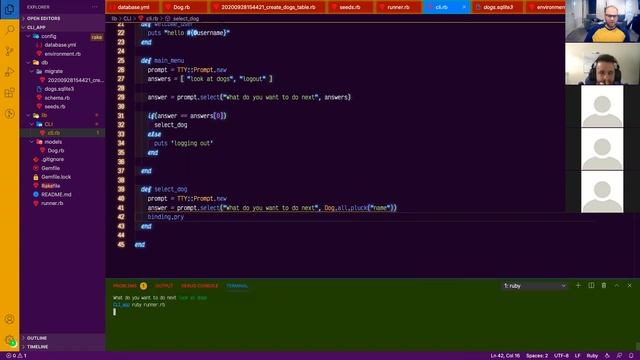Open environment.rb in the explorer tree
The width and height of the screenshot is (640, 360).
(62, 53)
